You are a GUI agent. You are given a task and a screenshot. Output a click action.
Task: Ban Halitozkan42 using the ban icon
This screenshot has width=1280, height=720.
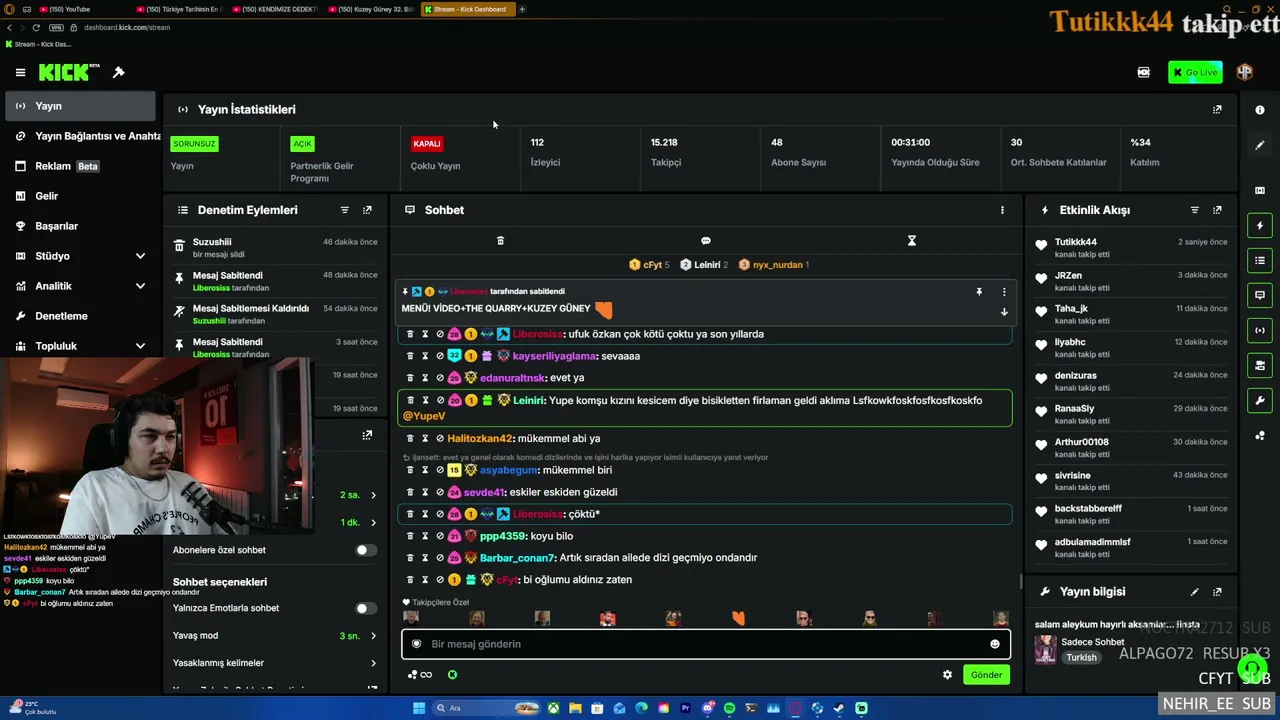440,438
